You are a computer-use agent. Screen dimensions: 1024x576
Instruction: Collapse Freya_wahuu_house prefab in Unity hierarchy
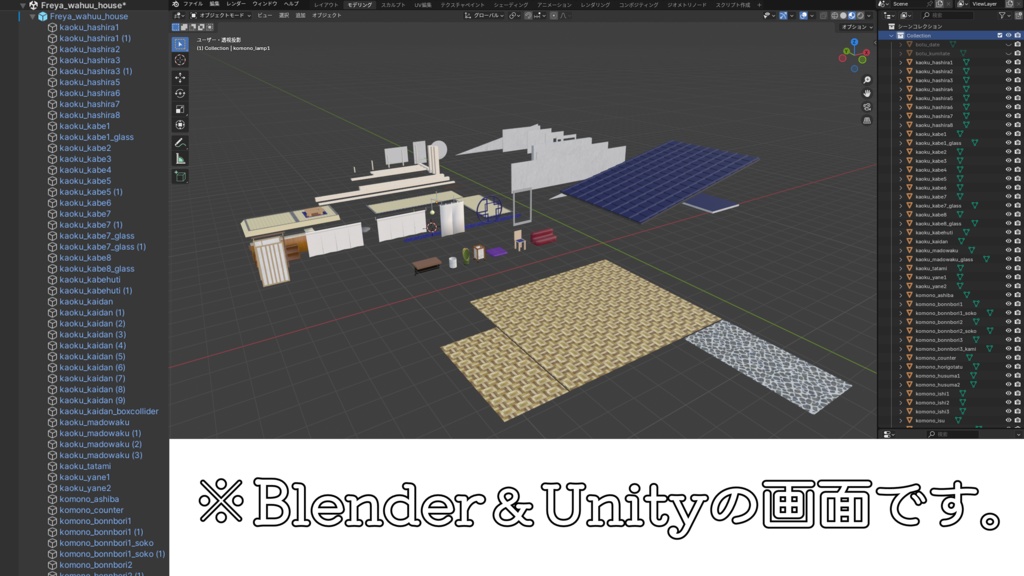tap(33, 16)
